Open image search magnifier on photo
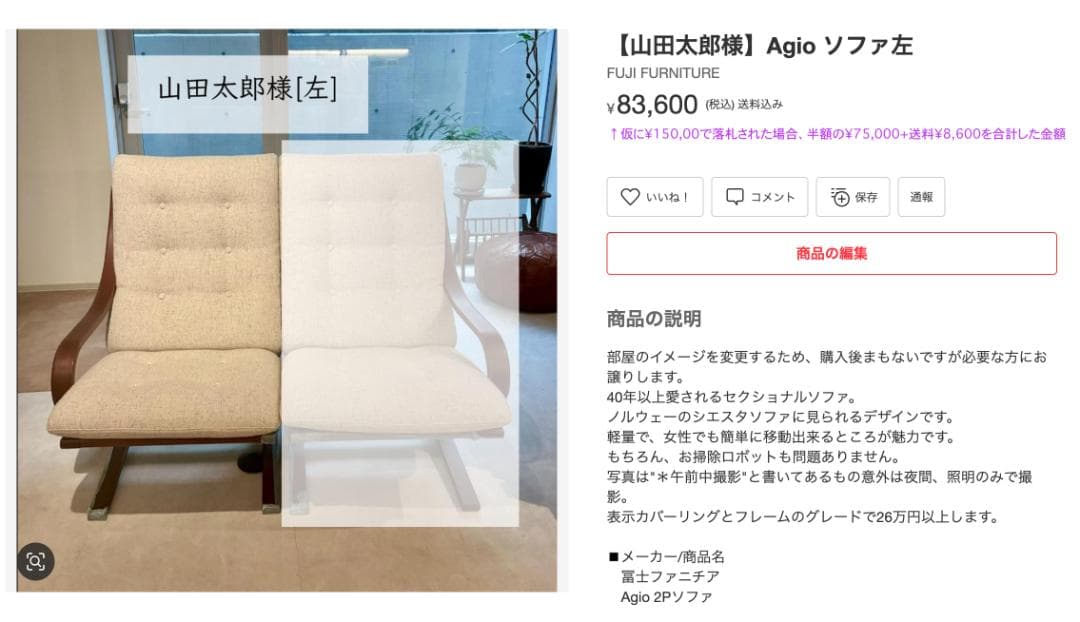This screenshot has height=622, width=1080. pyautogui.click(x=35, y=561)
